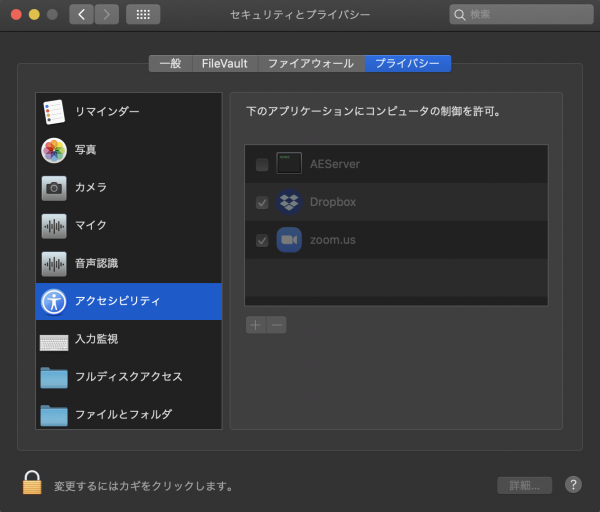600x512 pixels.
Task: Click the 変更するにはカギをクリックします text
Action: click(144, 486)
